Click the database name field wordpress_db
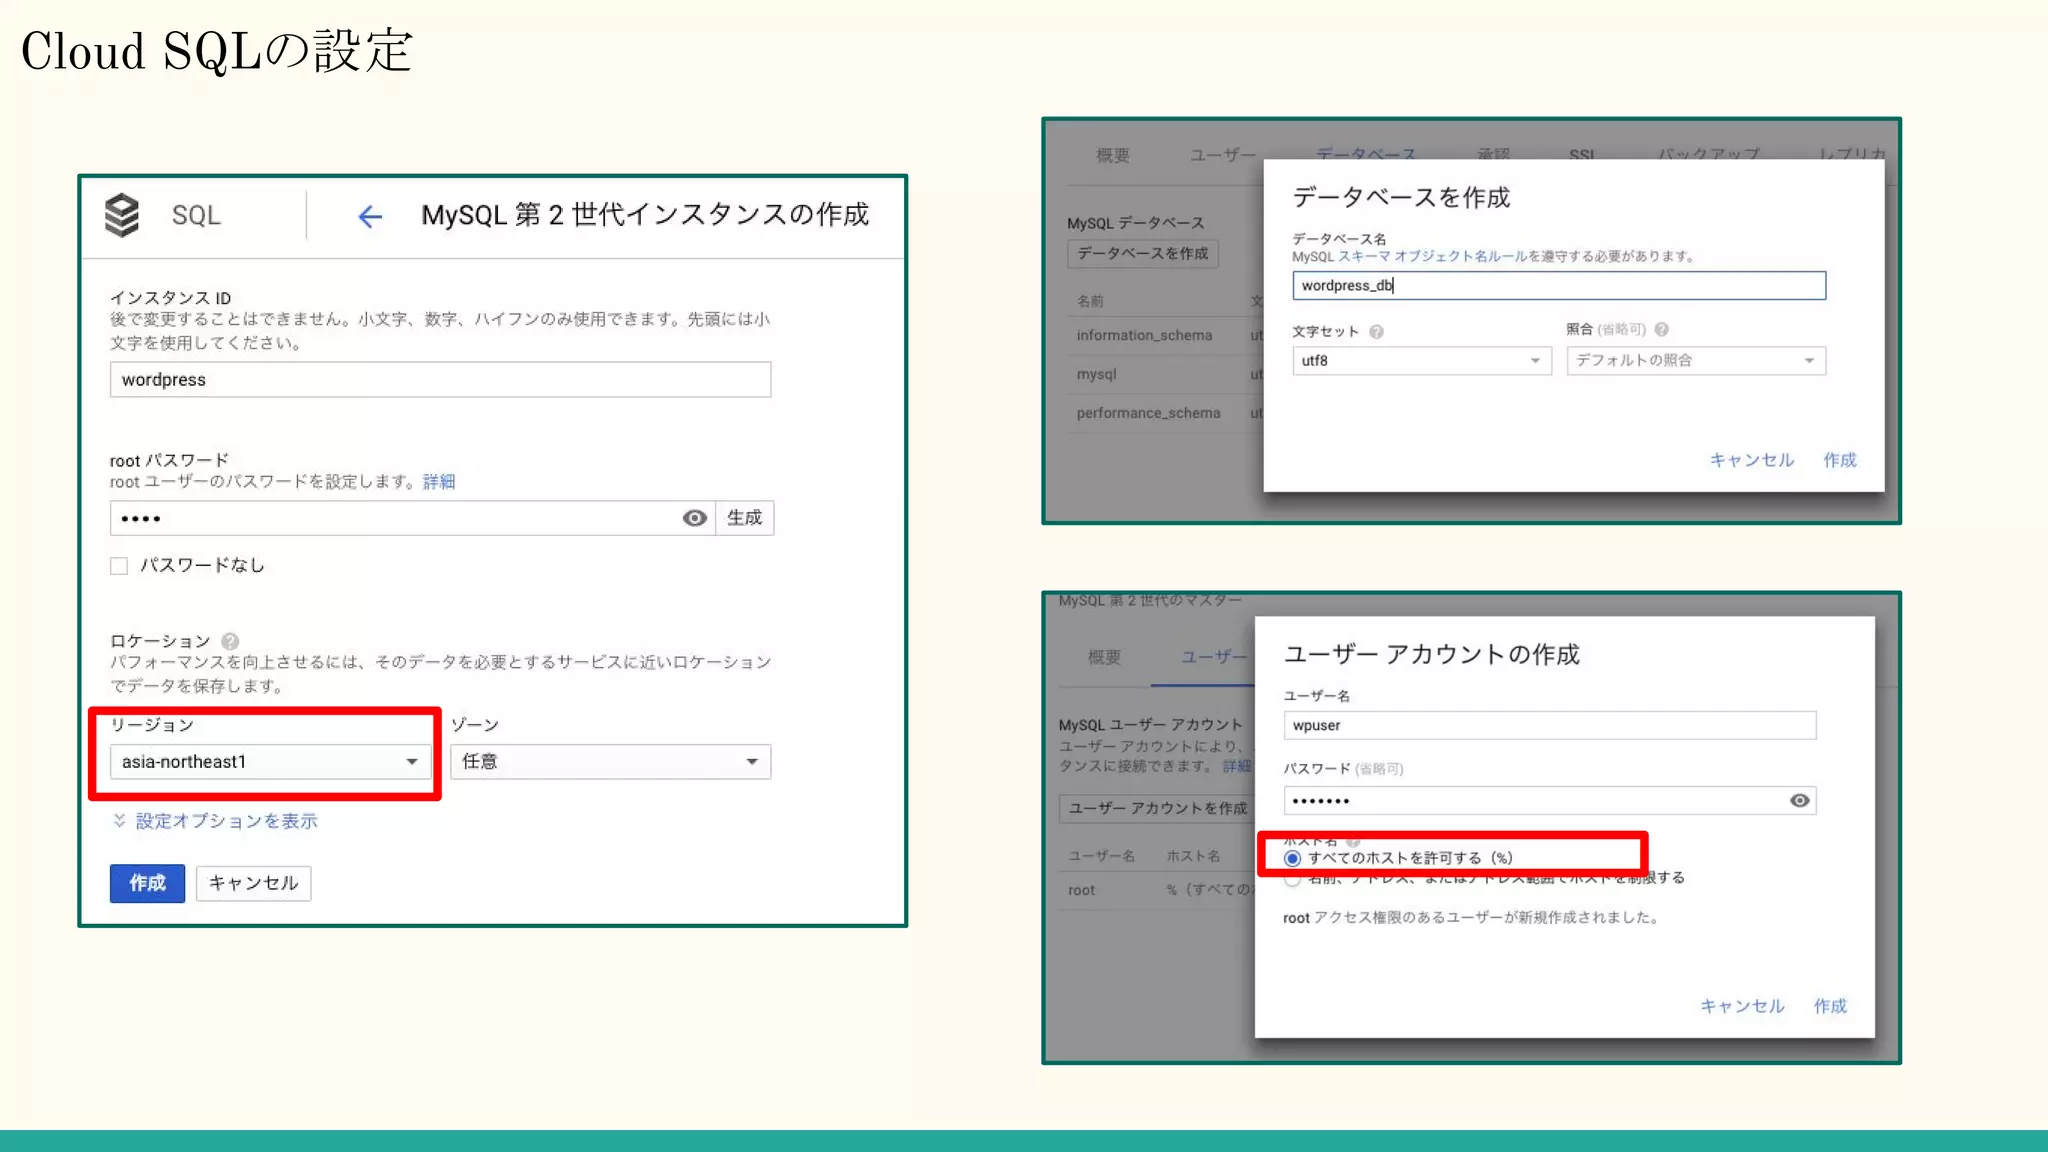This screenshot has height=1152, width=2048. [1558, 286]
